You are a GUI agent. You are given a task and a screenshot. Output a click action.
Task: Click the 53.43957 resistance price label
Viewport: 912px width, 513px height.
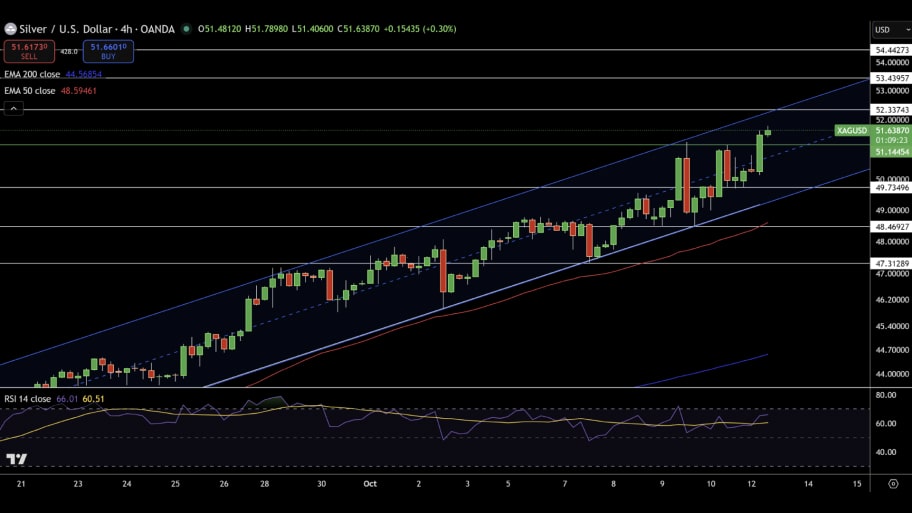click(x=890, y=78)
